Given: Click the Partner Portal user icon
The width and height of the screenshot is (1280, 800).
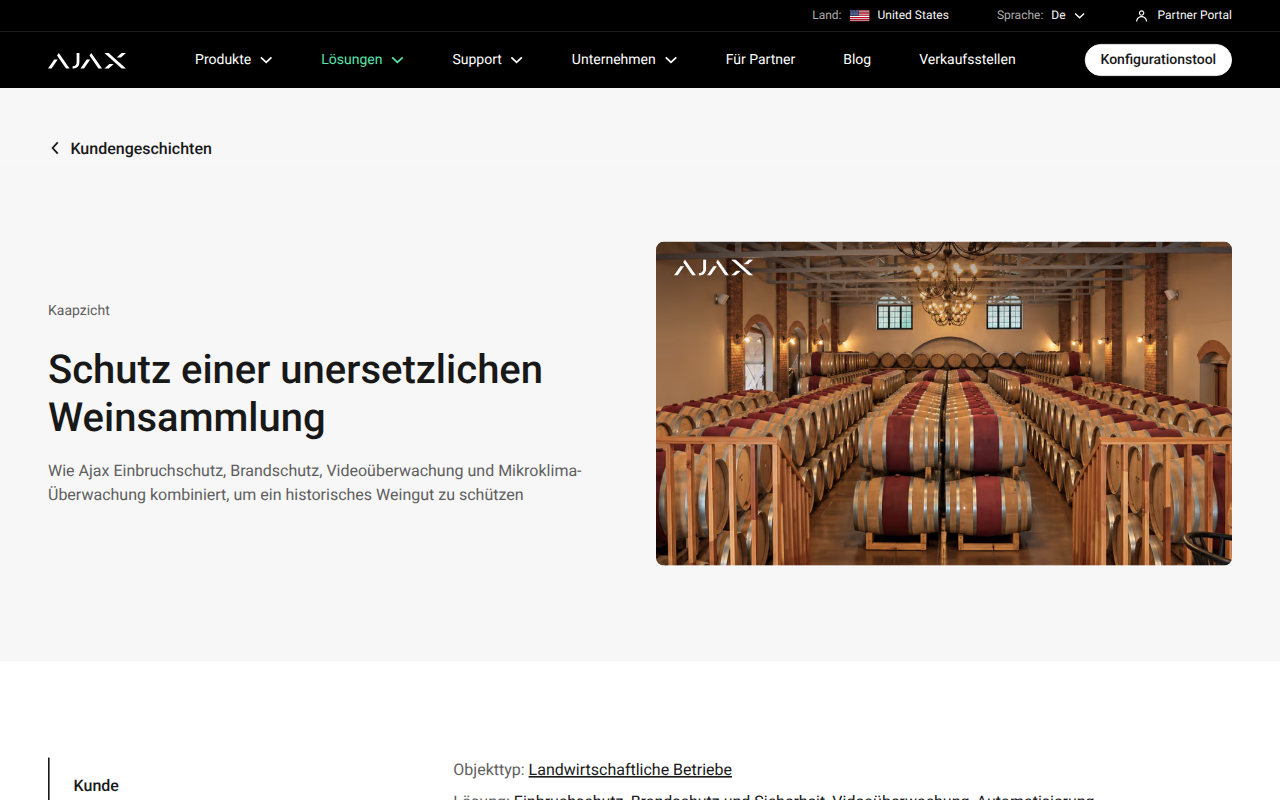Looking at the screenshot, I should (1141, 16).
